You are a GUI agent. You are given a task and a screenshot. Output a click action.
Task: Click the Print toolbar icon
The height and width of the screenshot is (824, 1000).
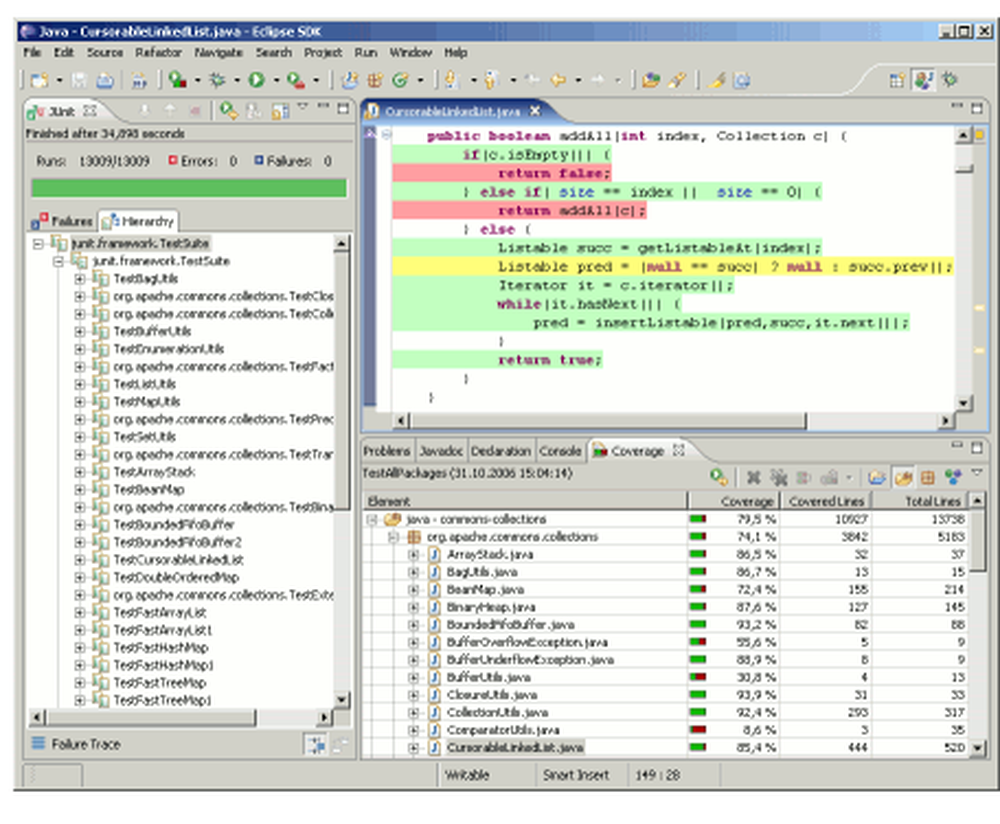click(x=105, y=80)
